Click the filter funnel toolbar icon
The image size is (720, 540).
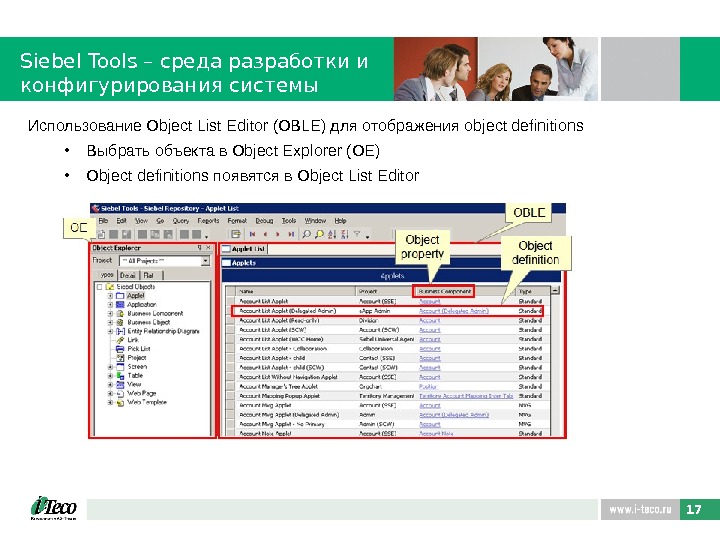[x=357, y=234]
